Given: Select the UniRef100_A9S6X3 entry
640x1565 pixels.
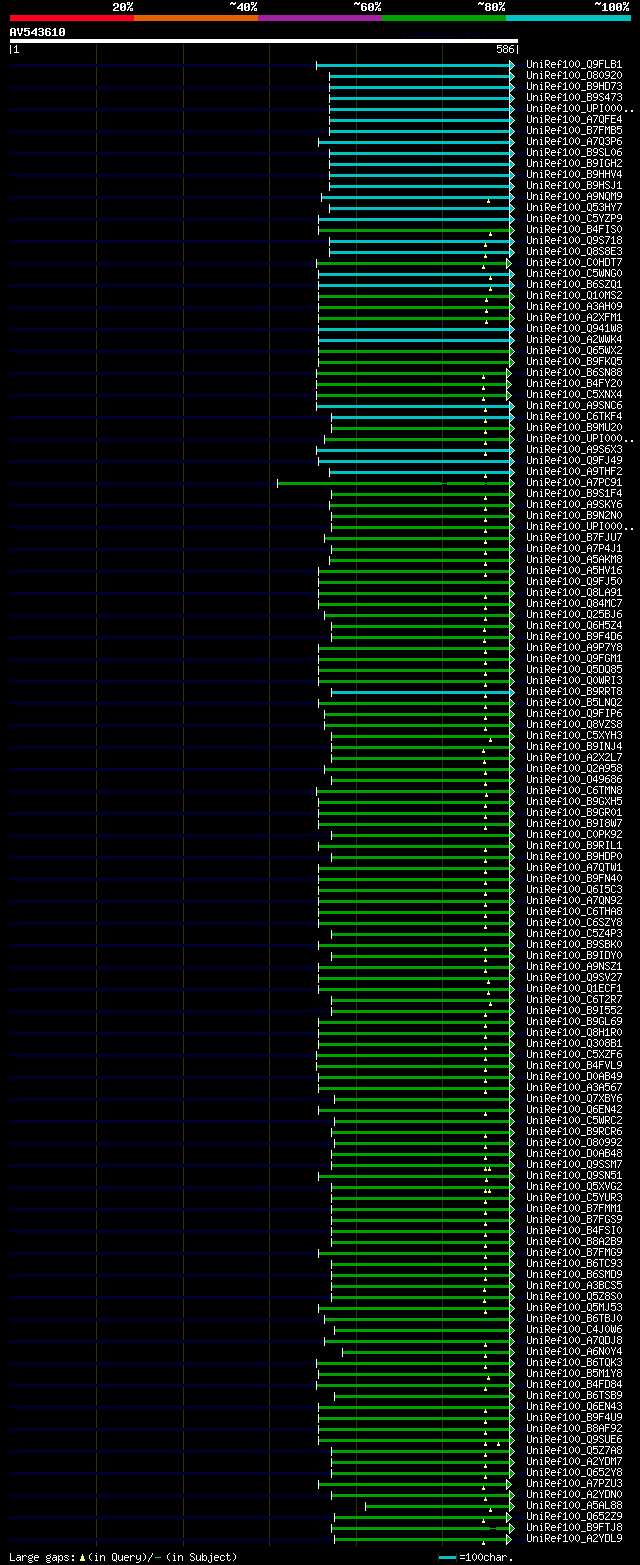Looking at the screenshot, I should click(574, 449).
